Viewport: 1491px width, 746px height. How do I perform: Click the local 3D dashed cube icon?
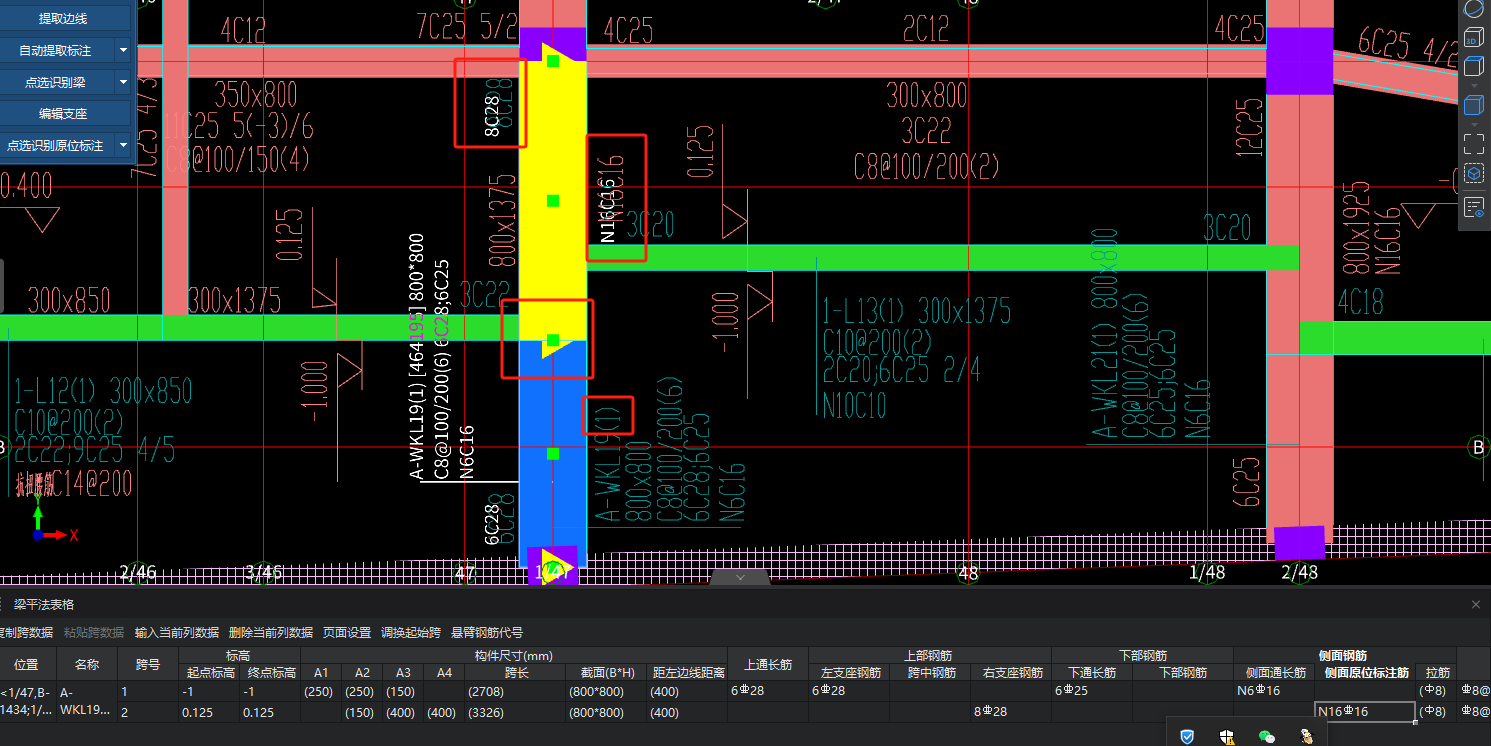(x=1473, y=174)
